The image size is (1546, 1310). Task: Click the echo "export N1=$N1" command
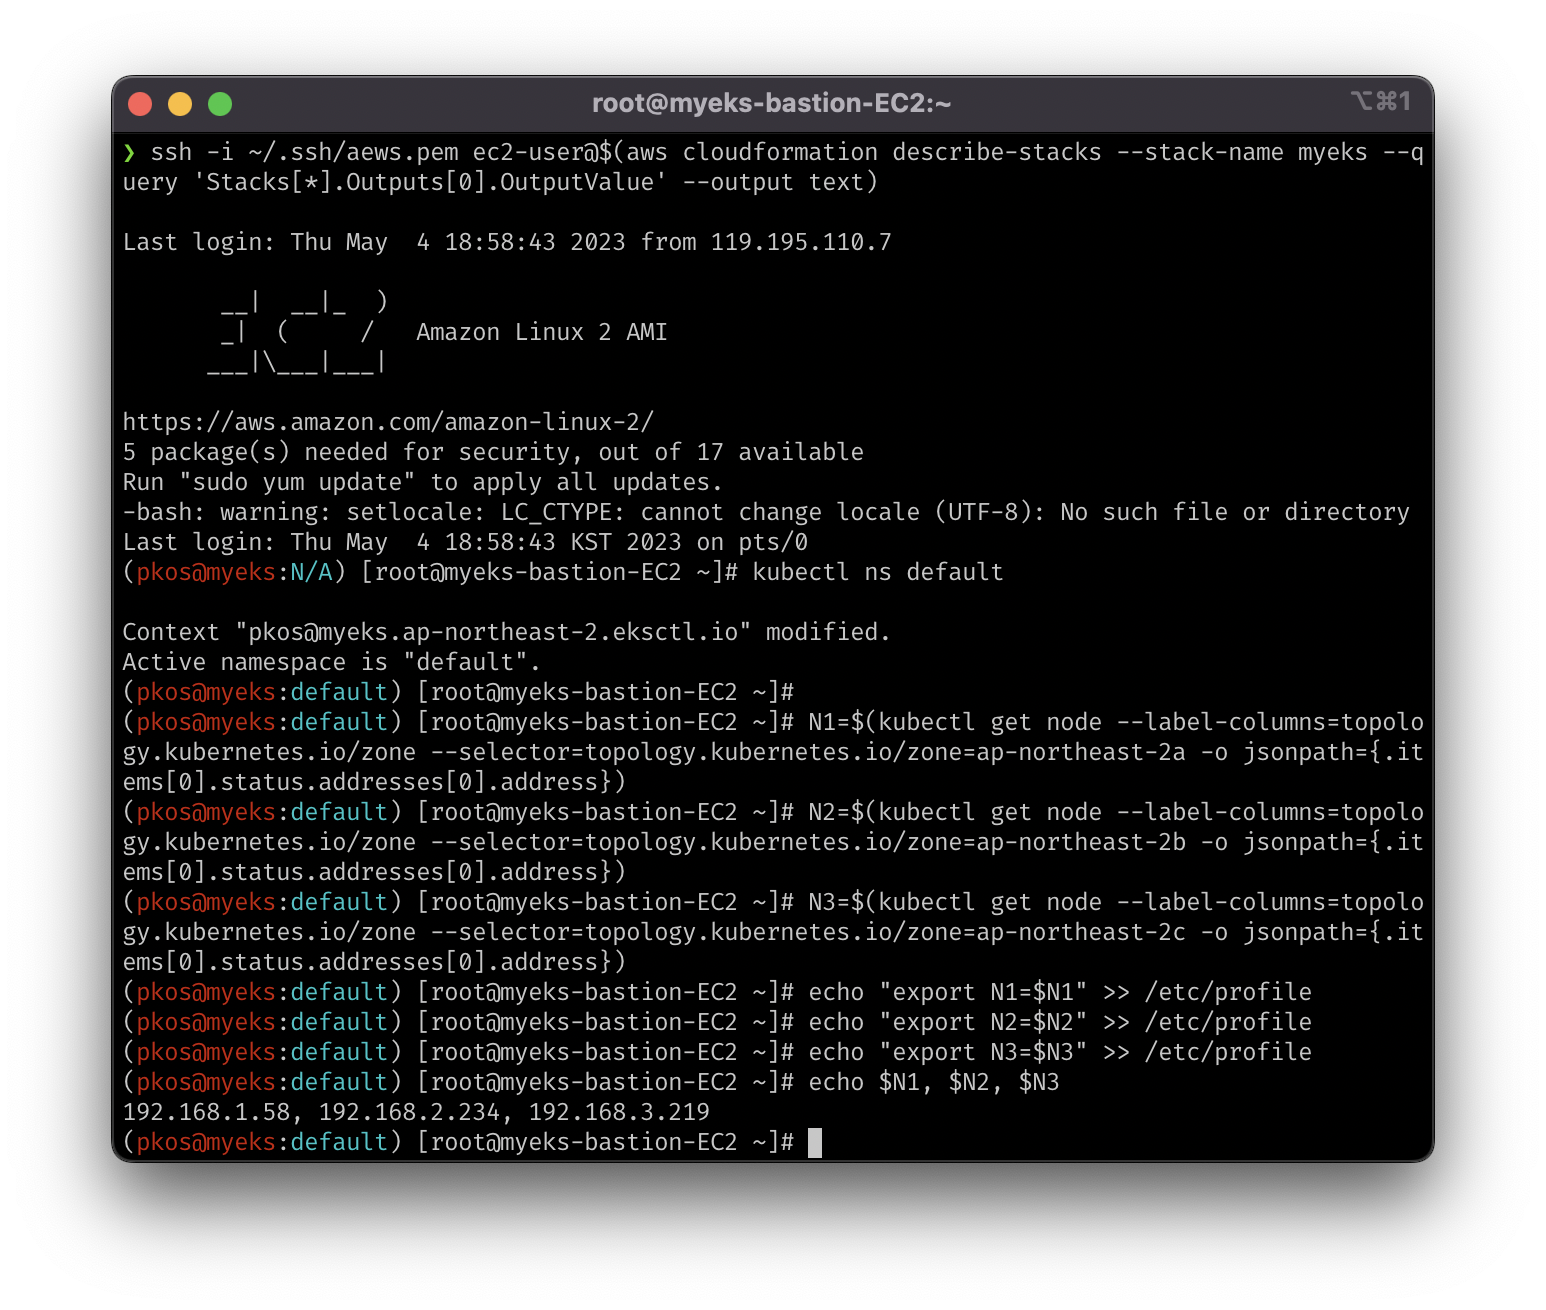click(1060, 992)
